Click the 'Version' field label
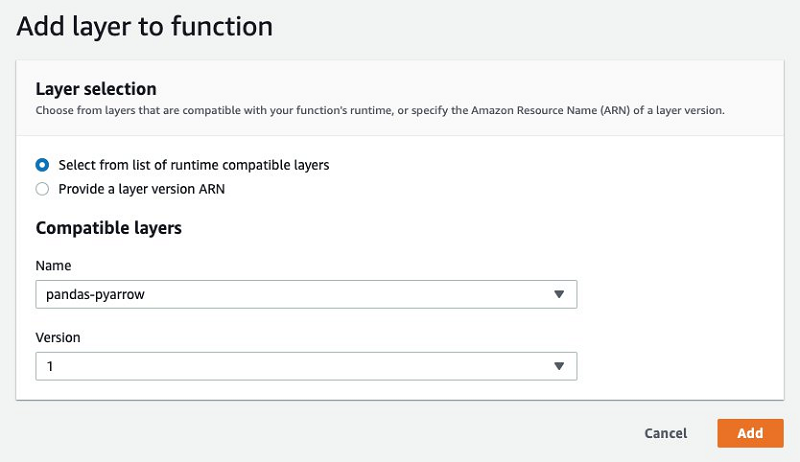 [58, 338]
